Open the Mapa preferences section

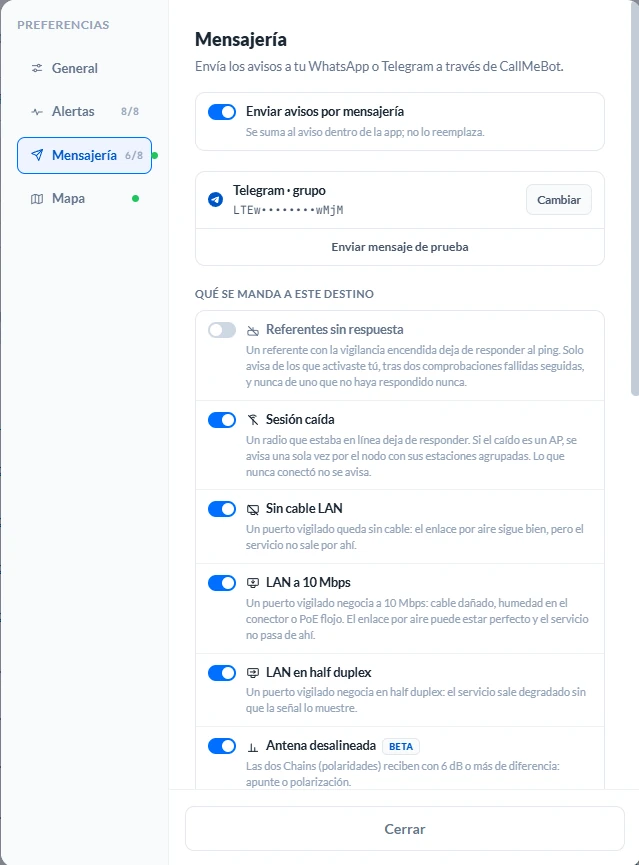pyautogui.click(x=84, y=199)
